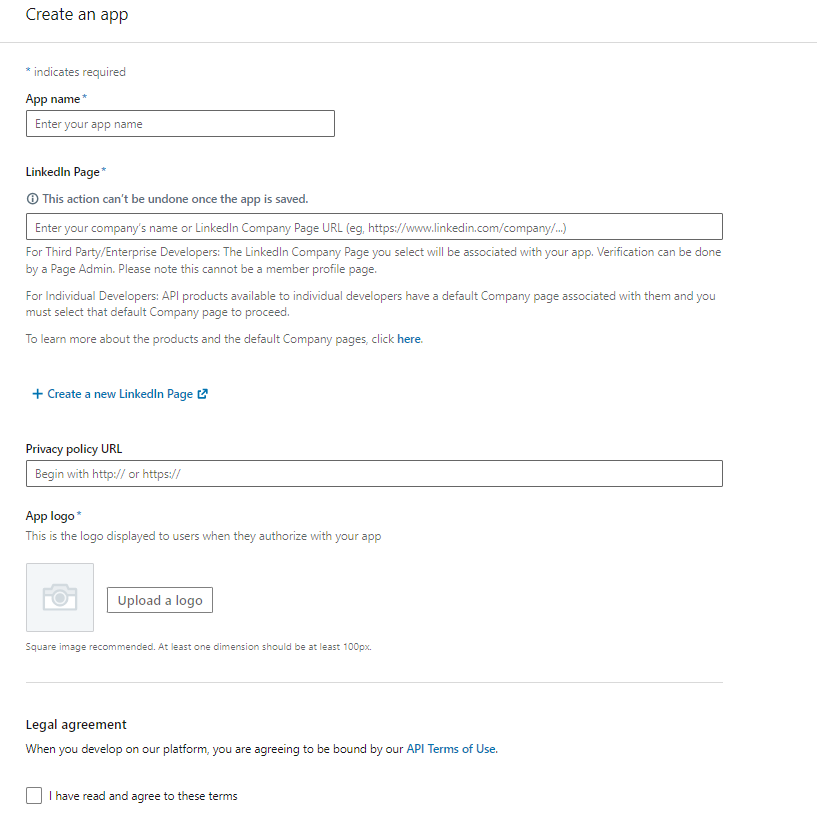Click the 'App logo' field label
This screenshot has width=817, height=823.
point(48,516)
